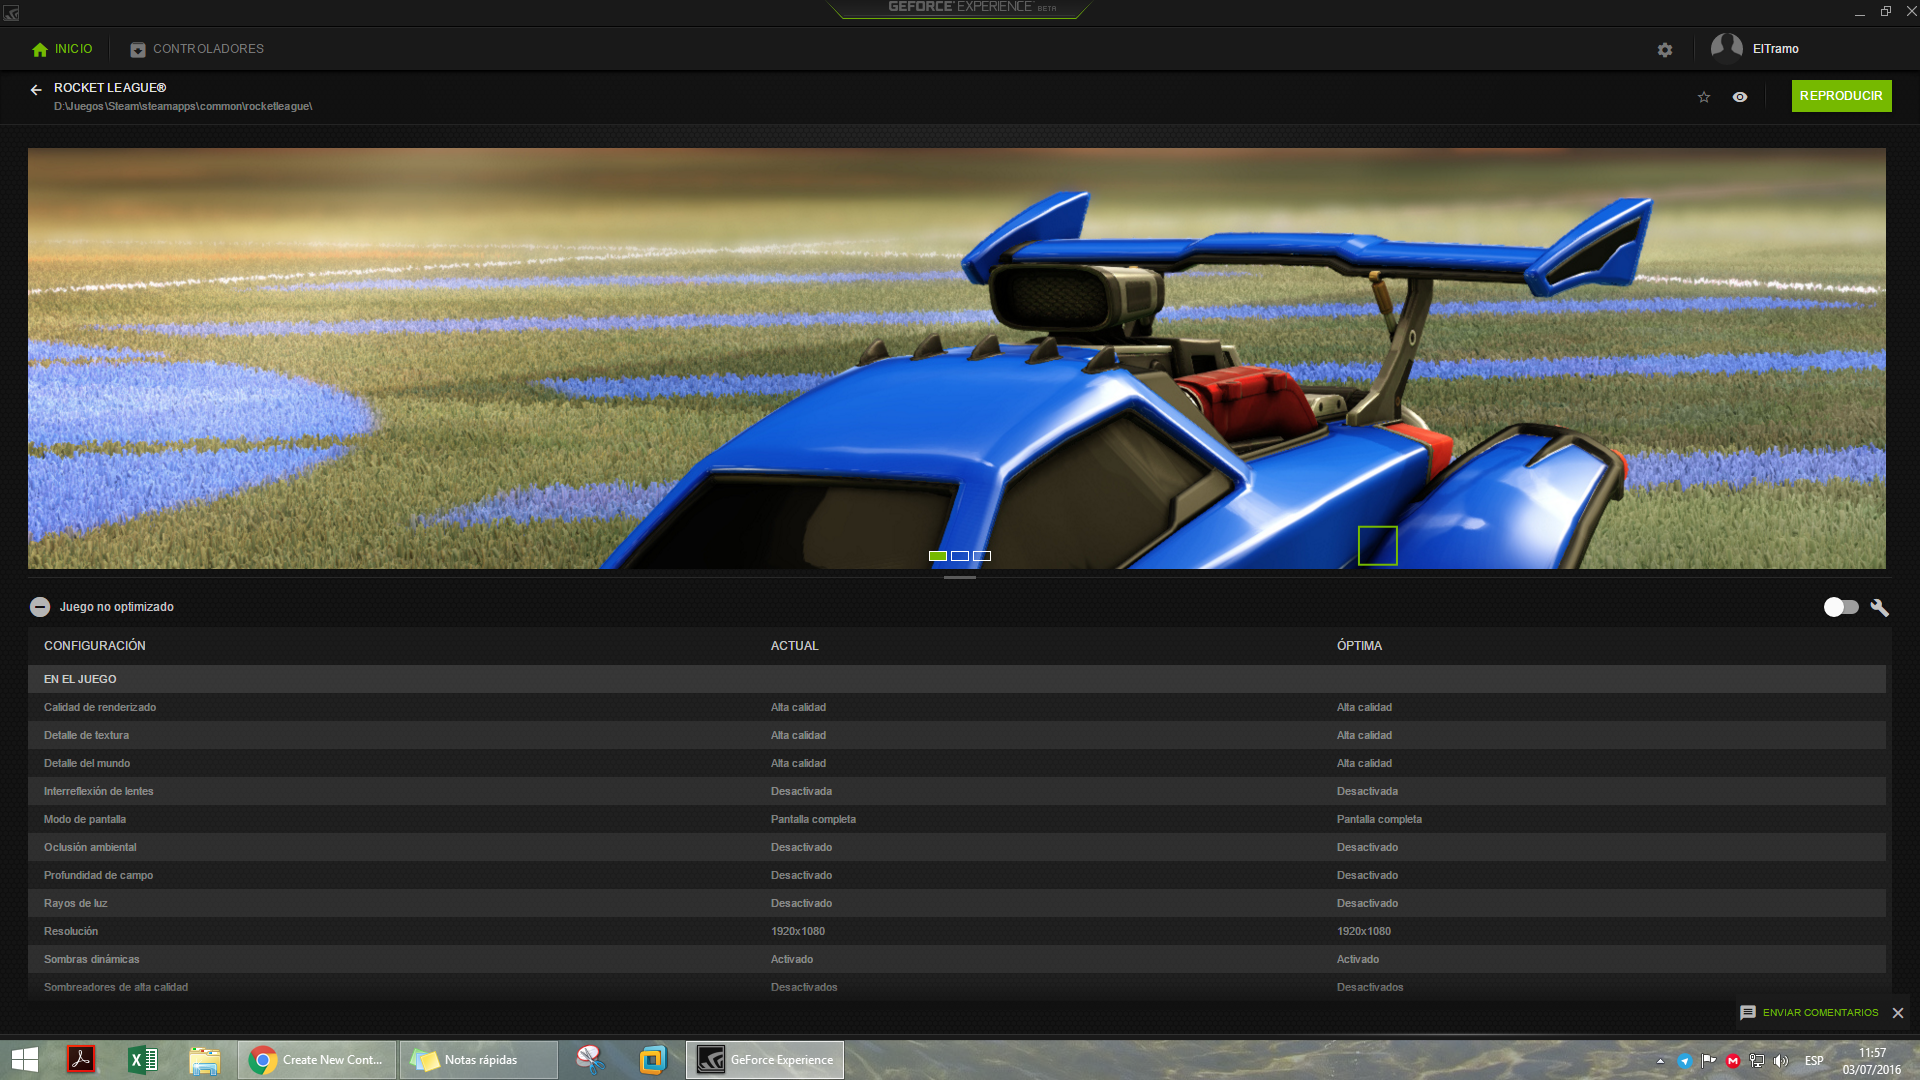Select Interreflexión de lentes setting
The image size is (1920, 1080).
click(957, 791)
